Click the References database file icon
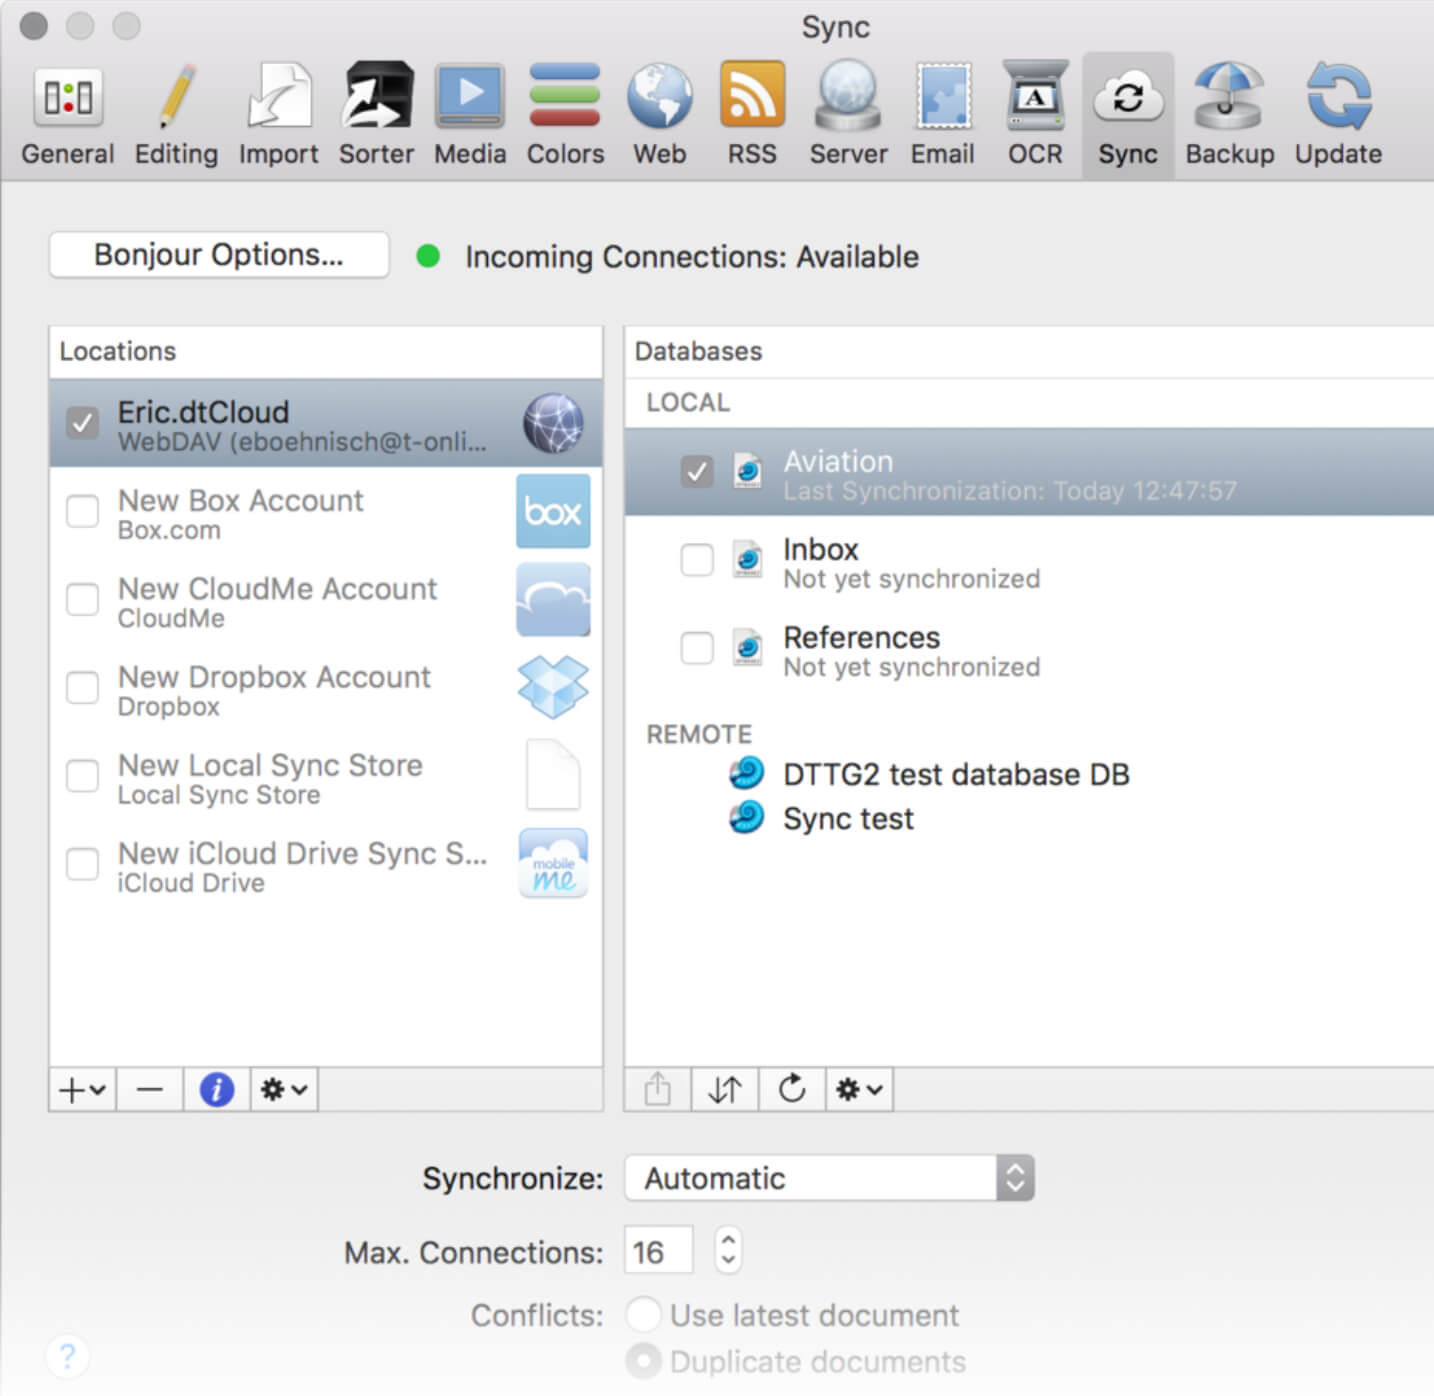 pos(748,647)
